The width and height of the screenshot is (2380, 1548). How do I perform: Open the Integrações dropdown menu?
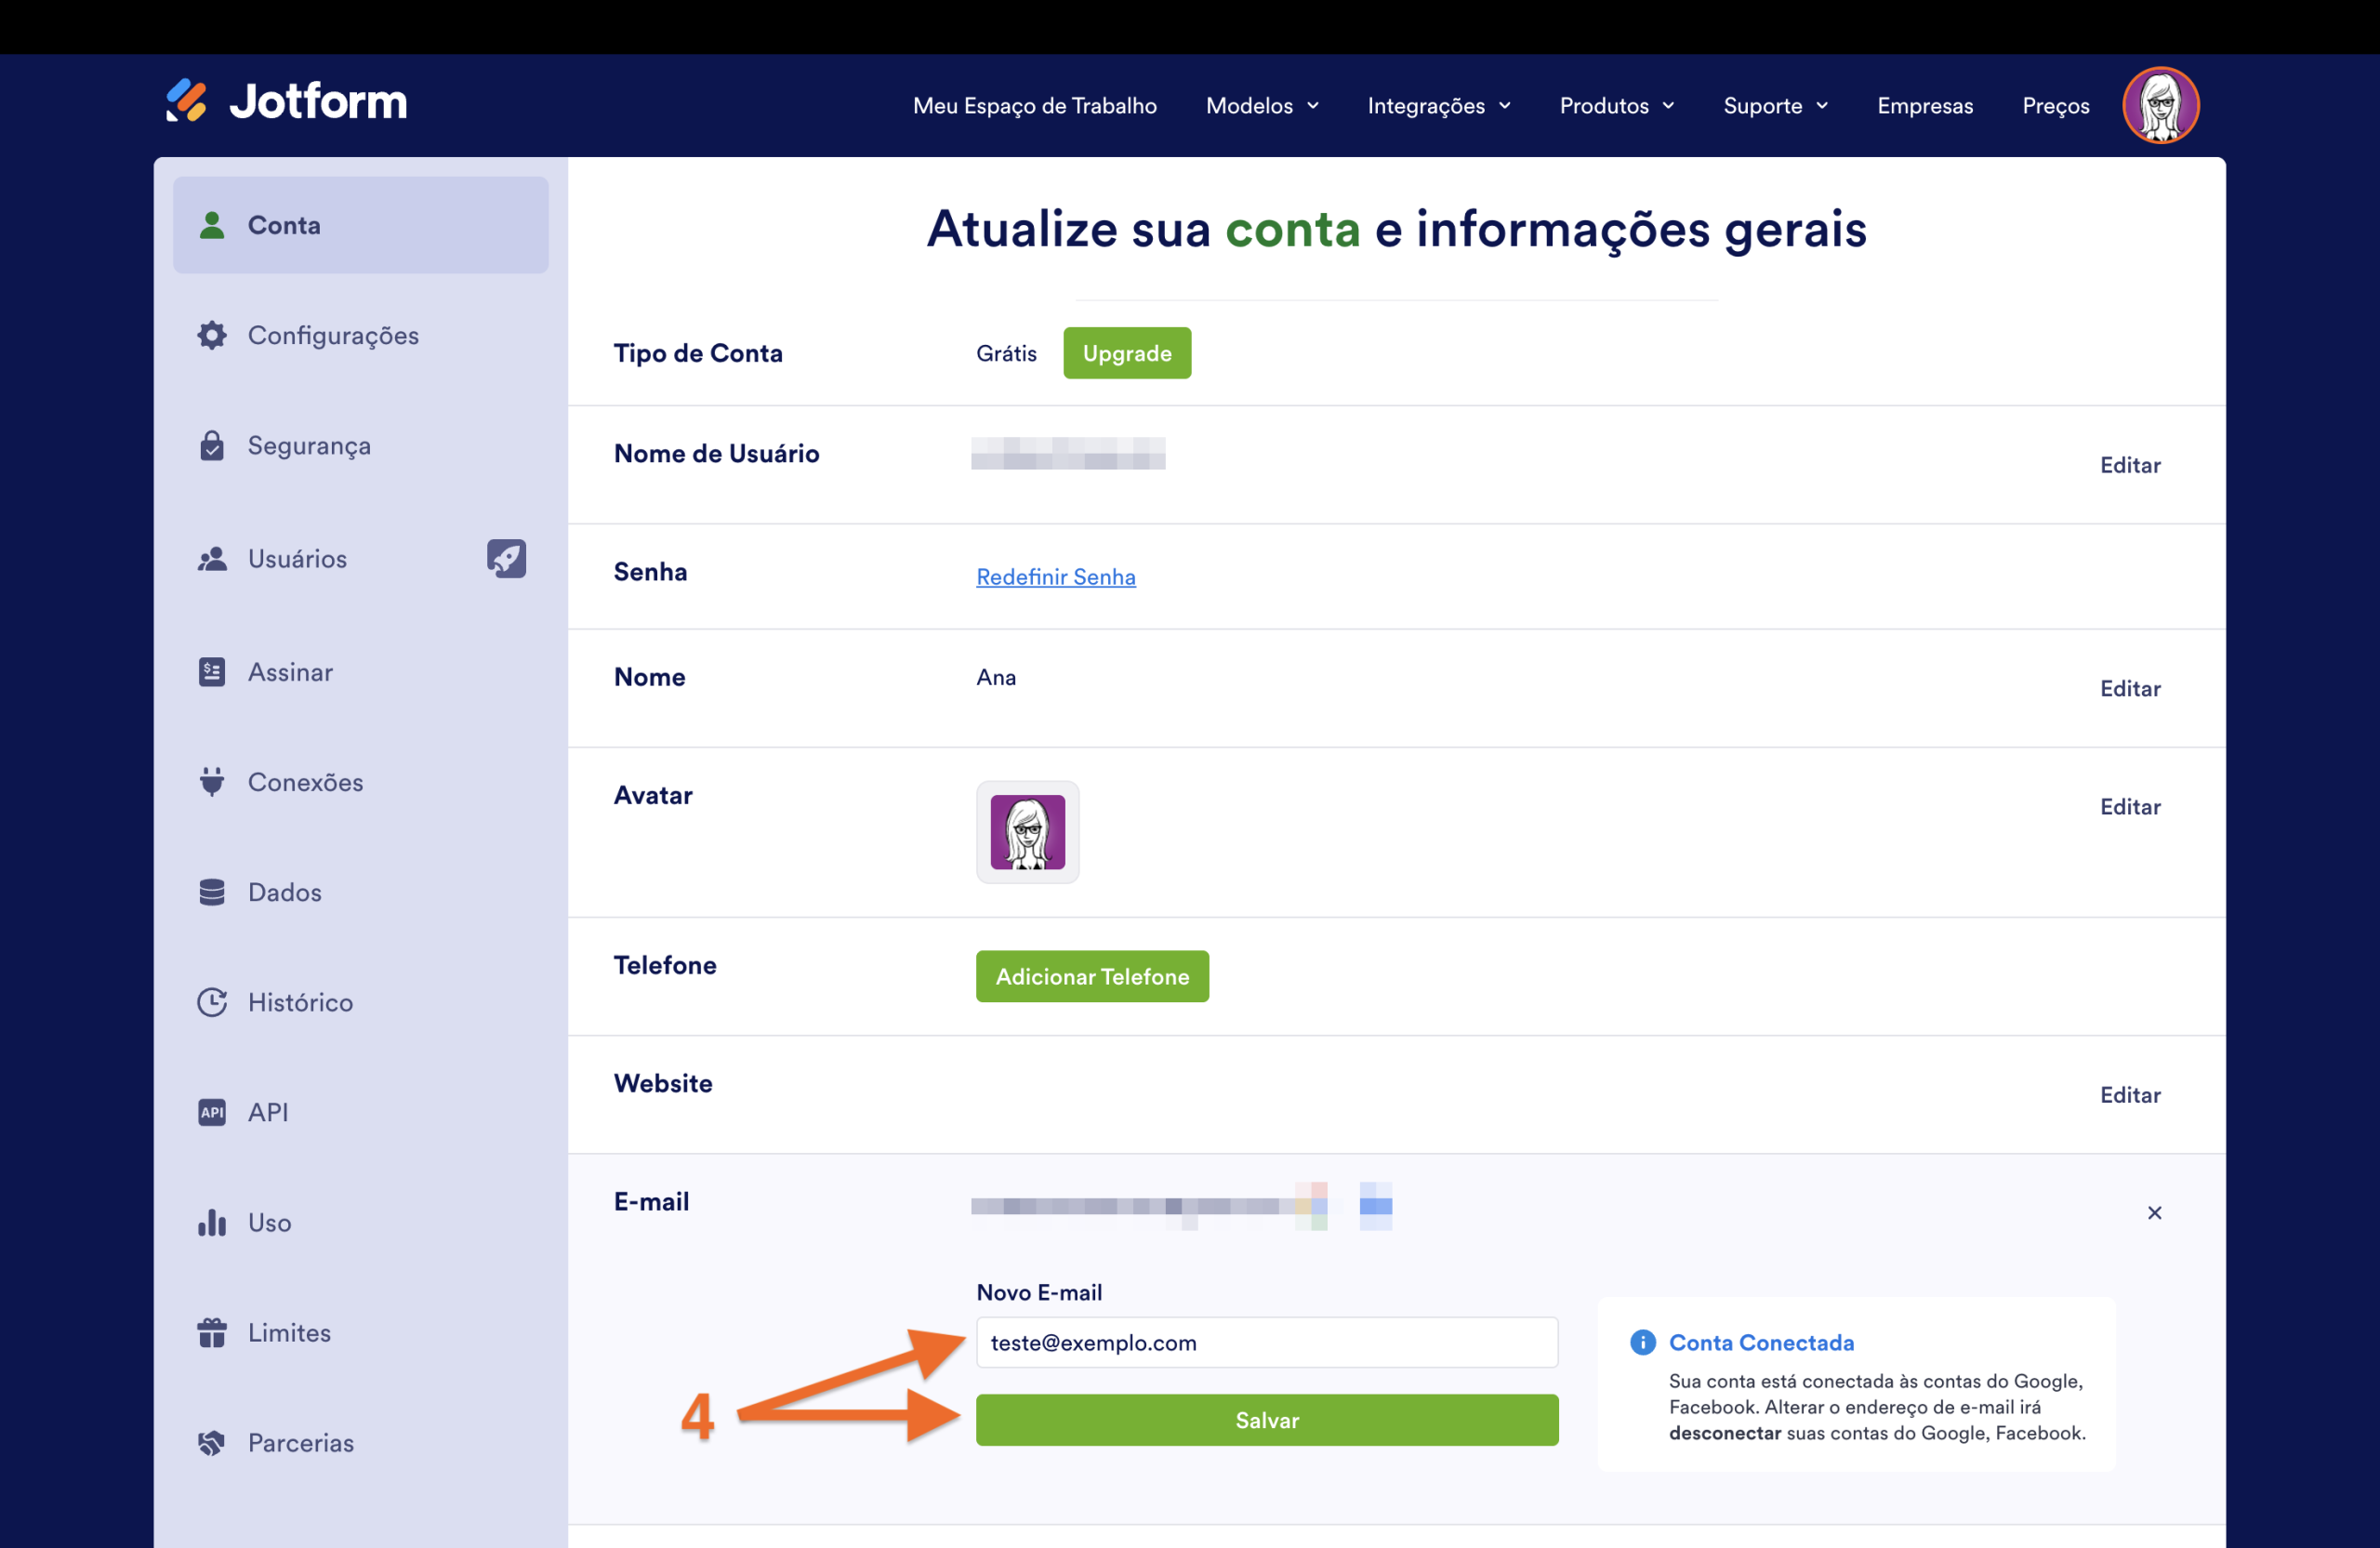click(1438, 105)
